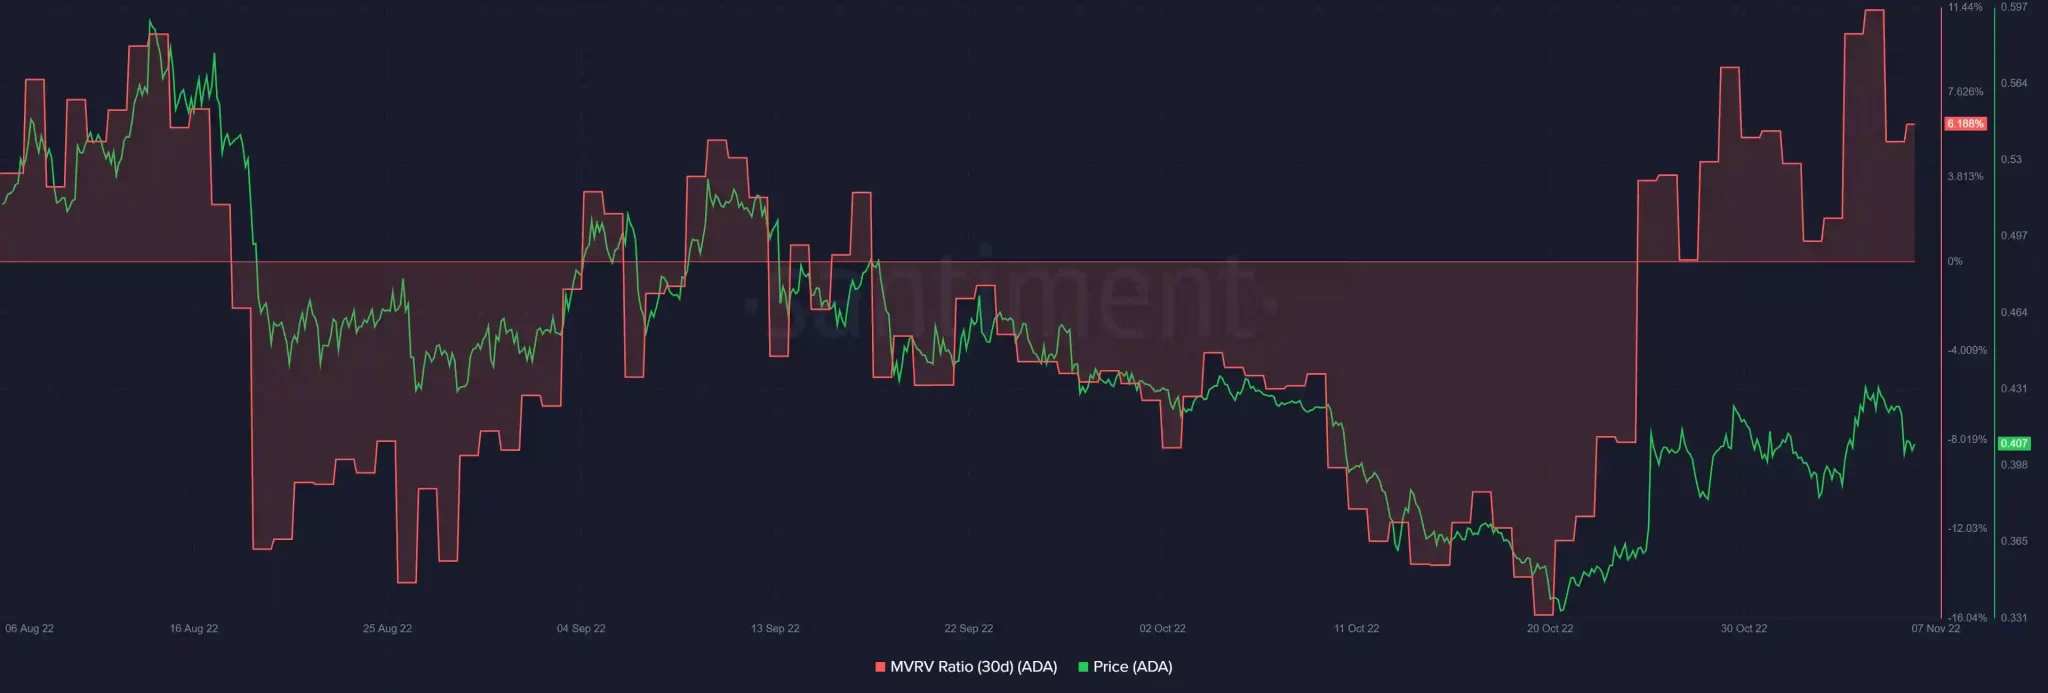Image resolution: width=2048 pixels, height=693 pixels.
Task: Click the red MVRV Ratio legend swatch
Action: (880, 667)
